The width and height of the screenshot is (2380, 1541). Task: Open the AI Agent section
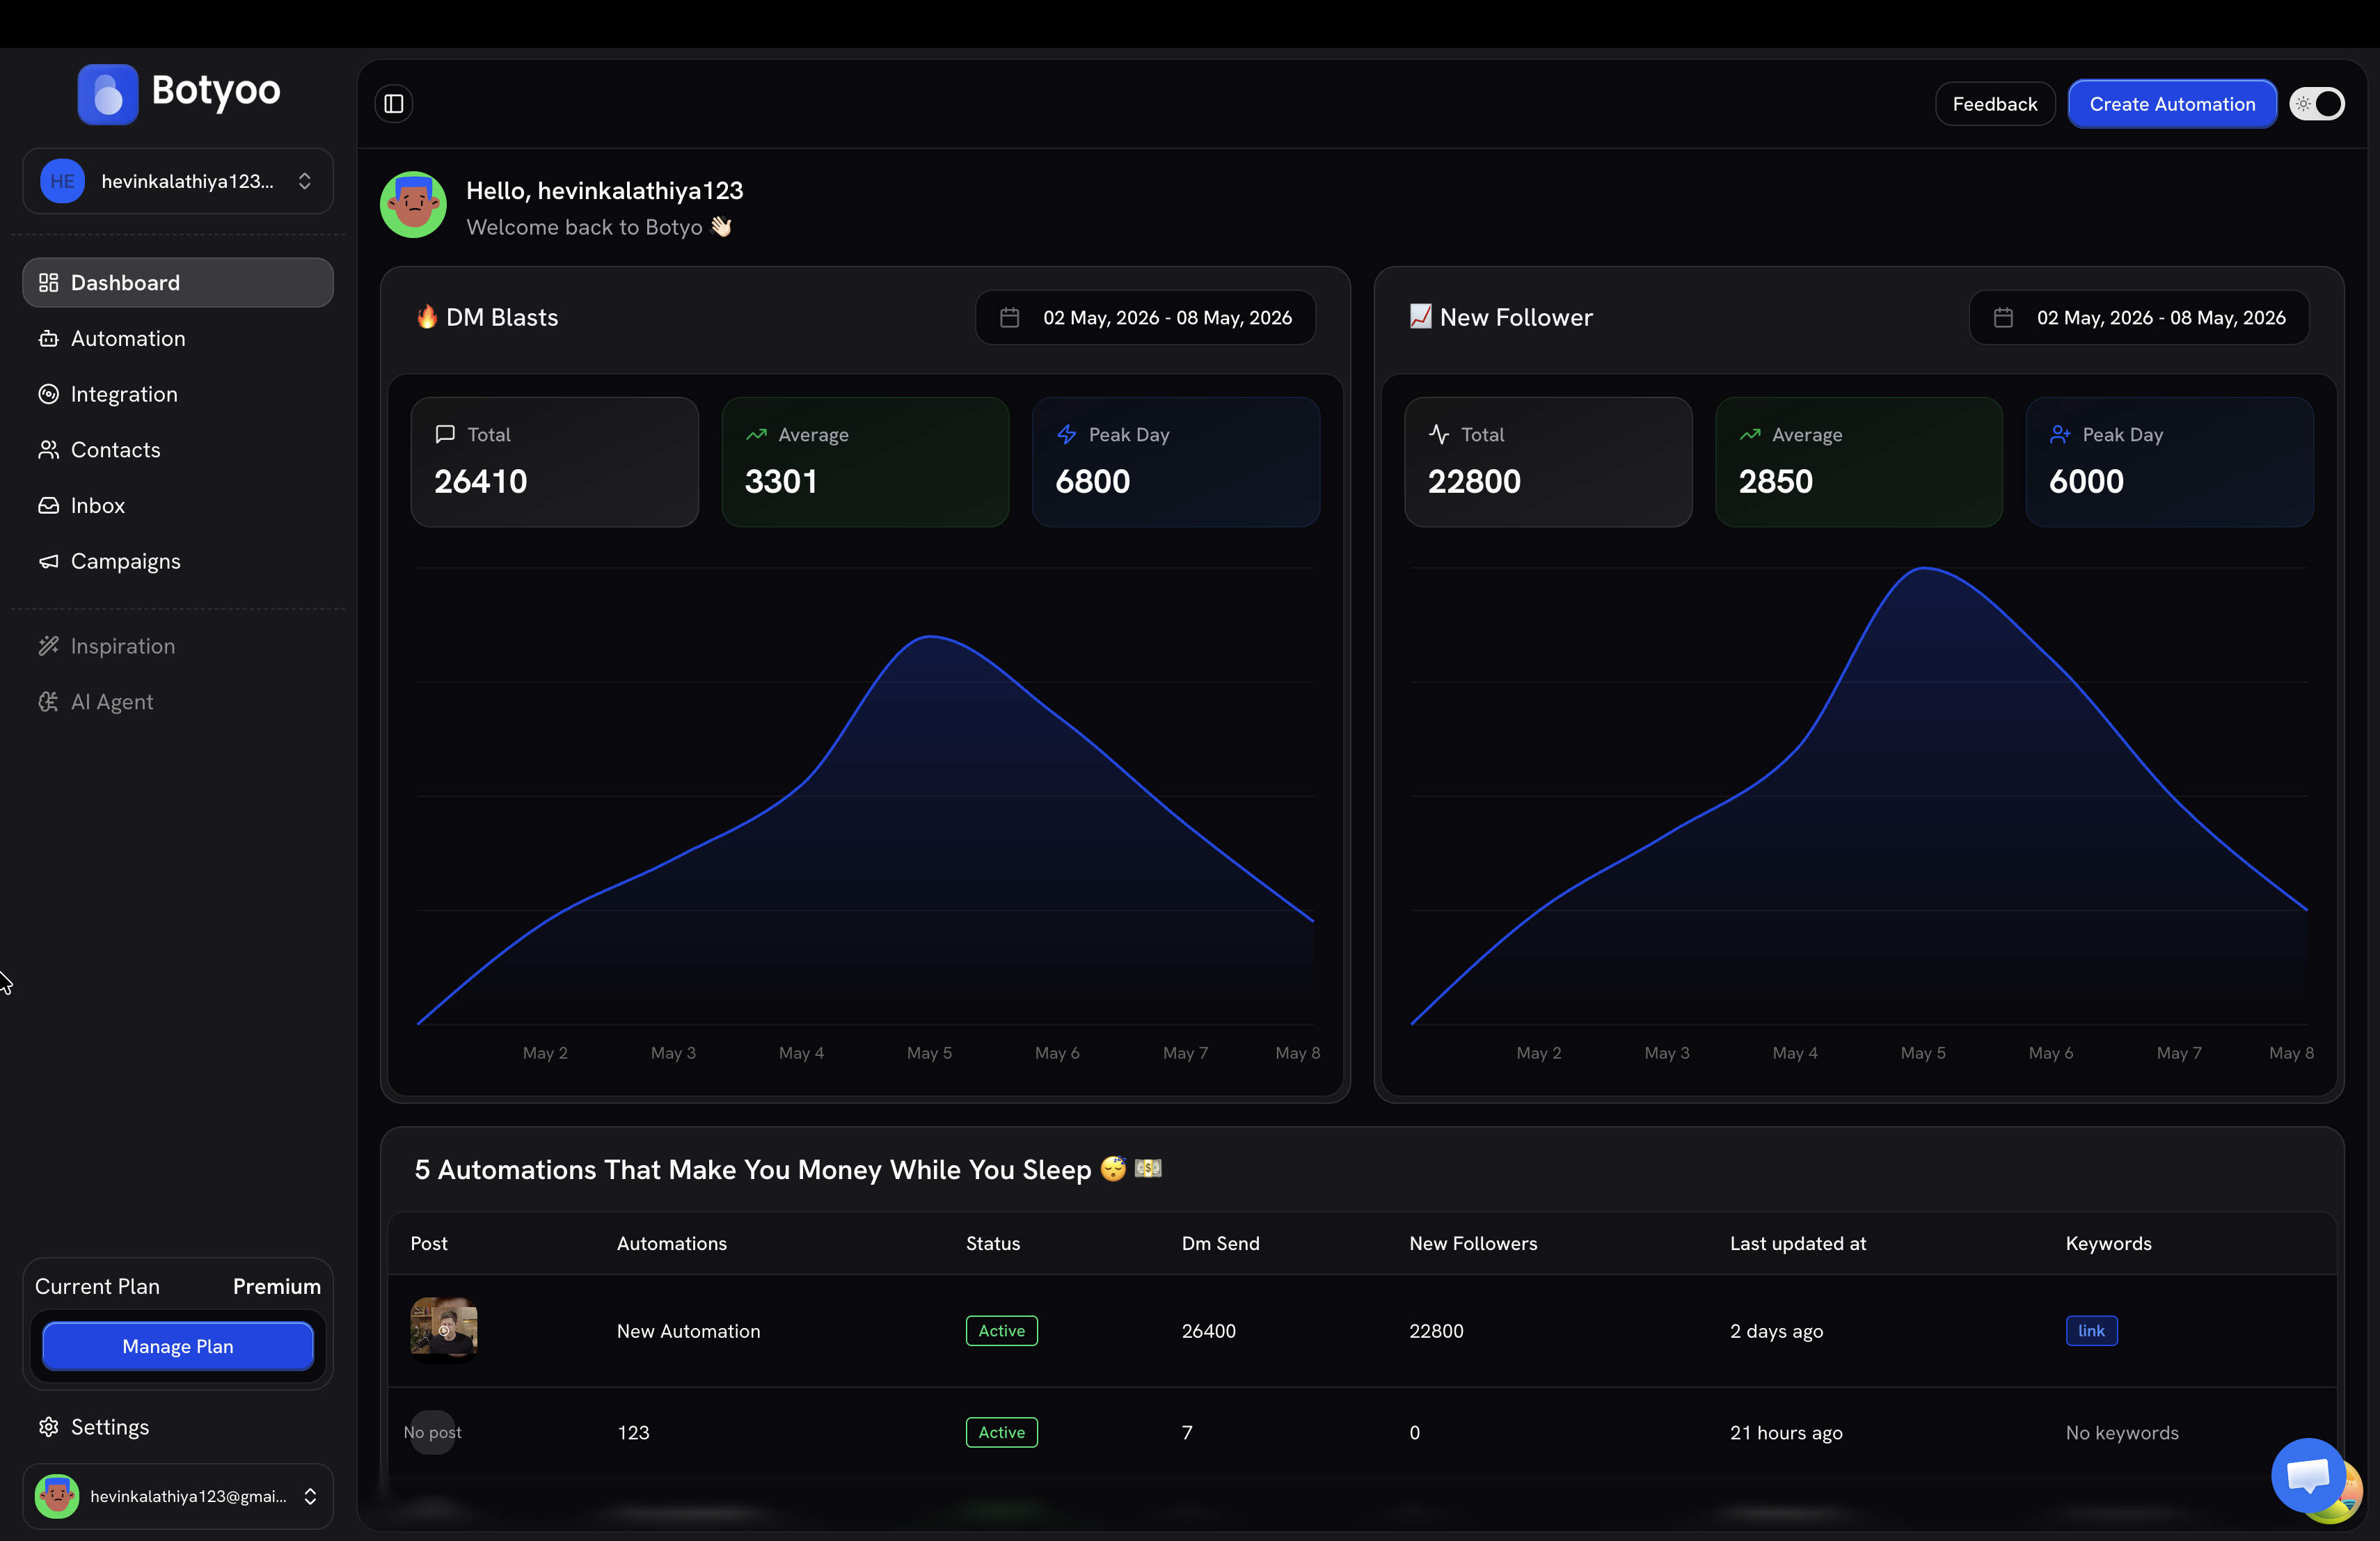pyautogui.click(x=178, y=702)
